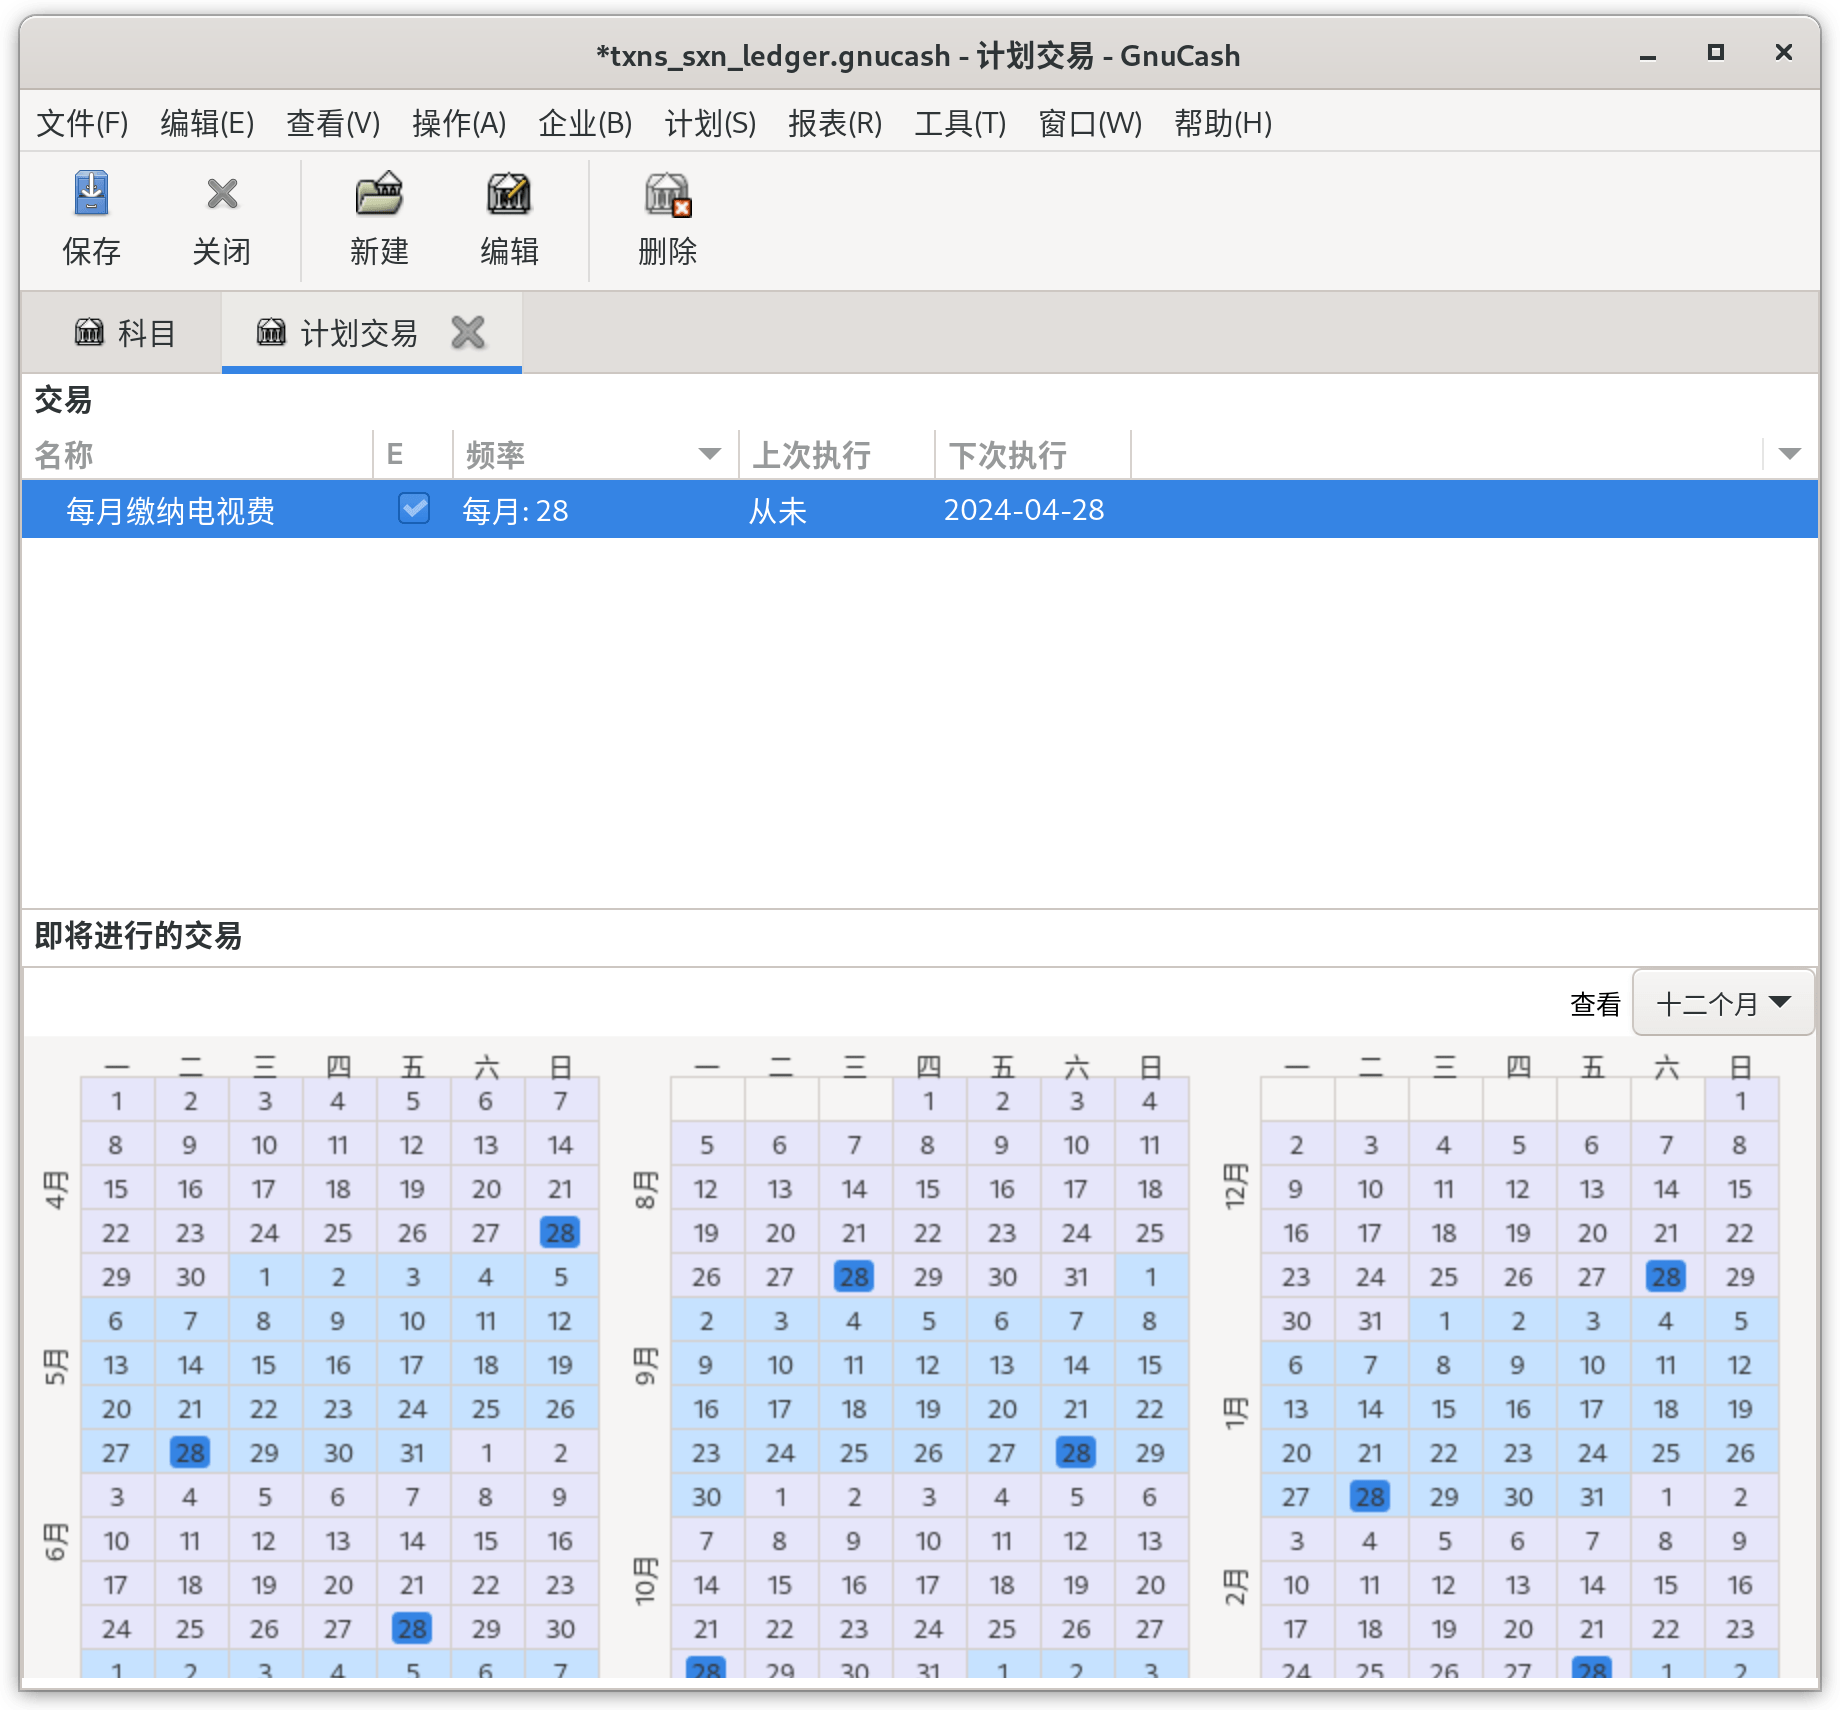Open the 报表(R) menu

pyautogui.click(x=835, y=123)
